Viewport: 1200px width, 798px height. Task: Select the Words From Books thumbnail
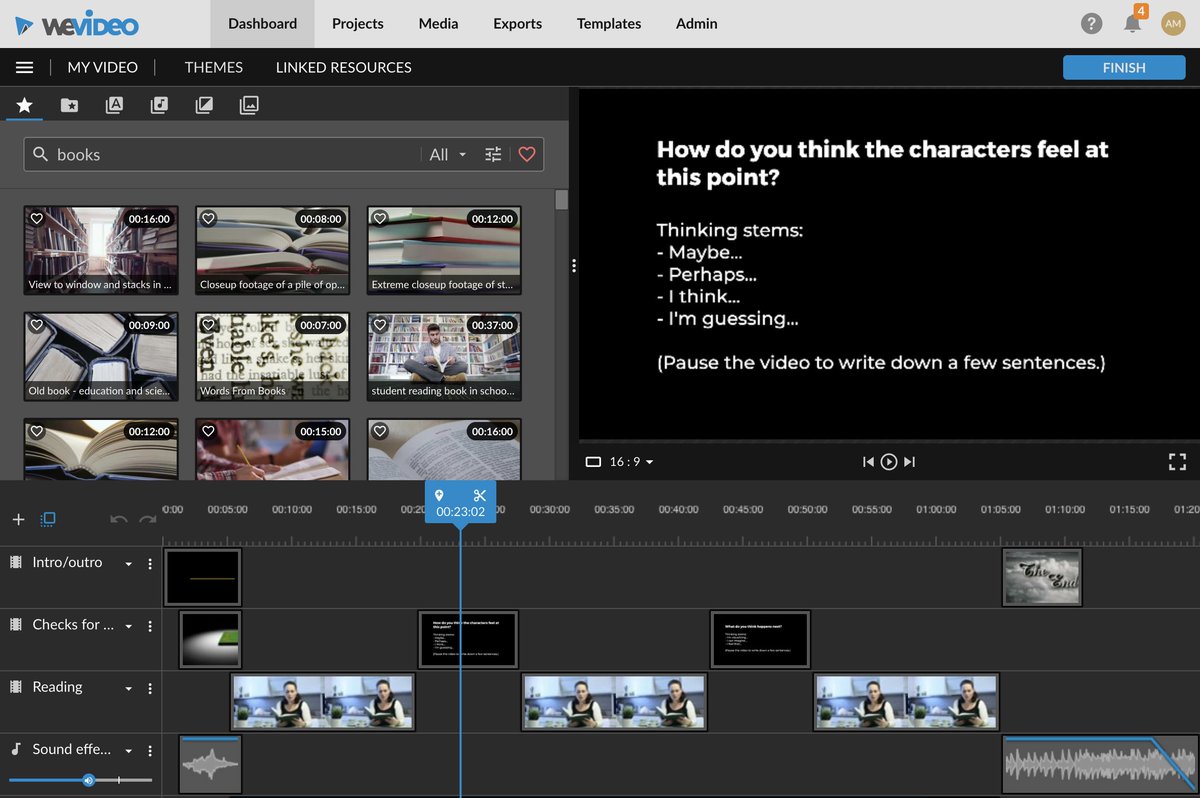click(272, 357)
